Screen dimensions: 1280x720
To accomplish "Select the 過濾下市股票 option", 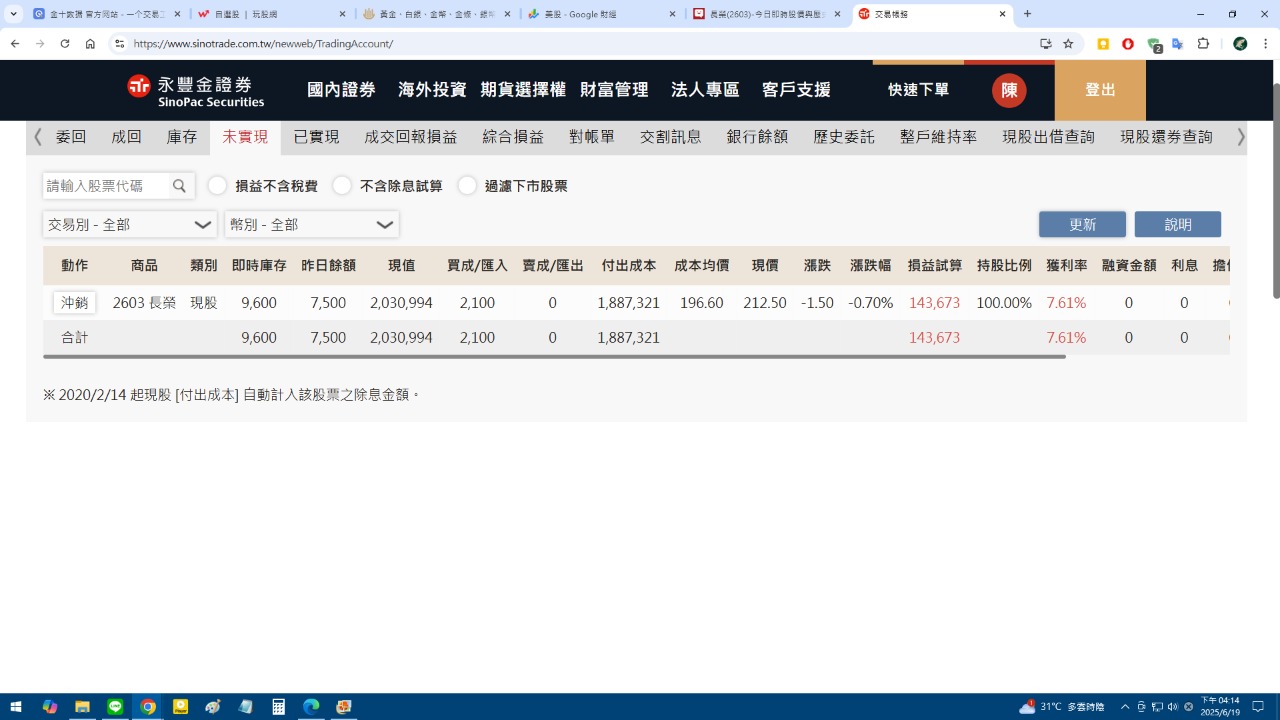I will (467, 186).
